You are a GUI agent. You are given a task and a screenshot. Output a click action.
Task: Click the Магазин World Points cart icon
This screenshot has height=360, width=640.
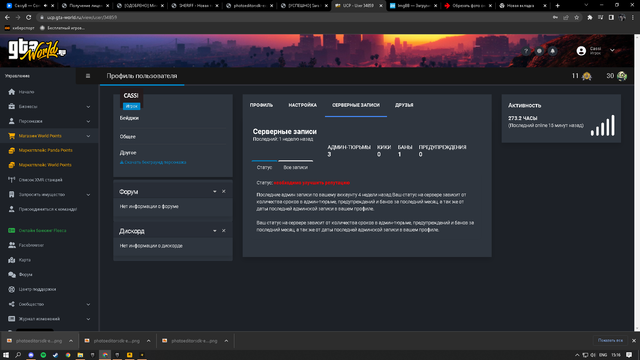pos(11,136)
